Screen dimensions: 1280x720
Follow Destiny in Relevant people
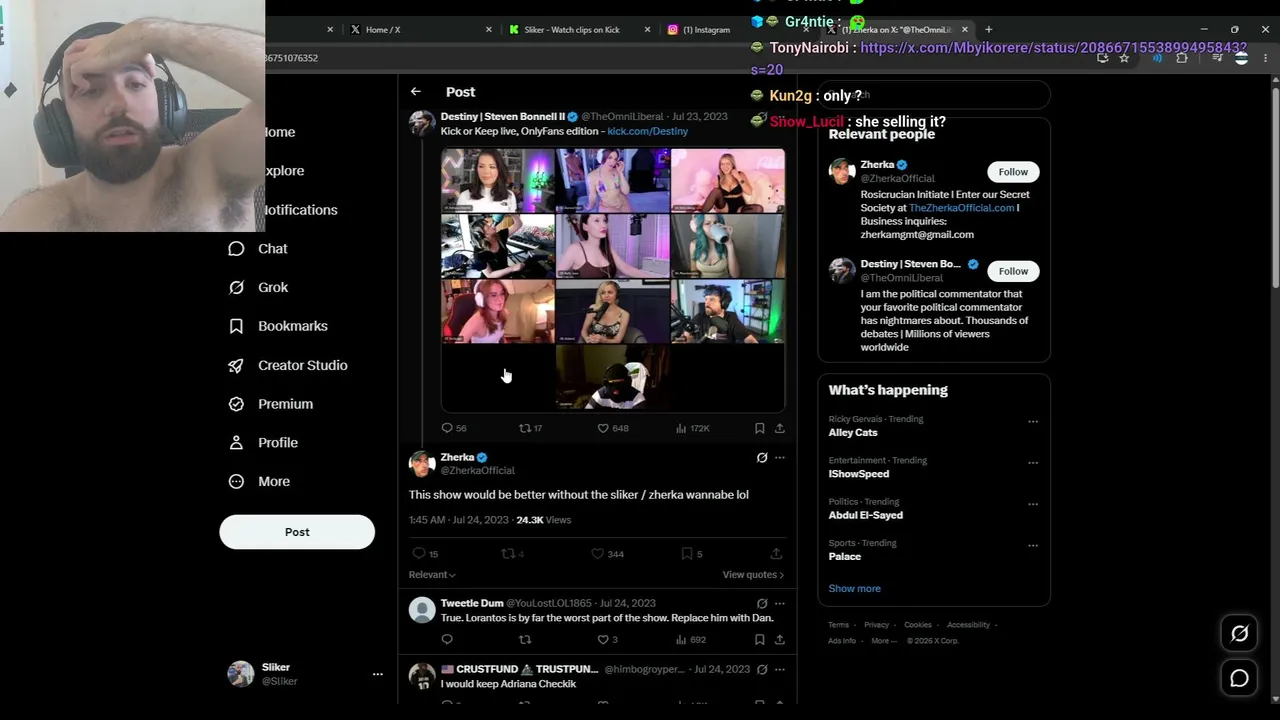1013,271
